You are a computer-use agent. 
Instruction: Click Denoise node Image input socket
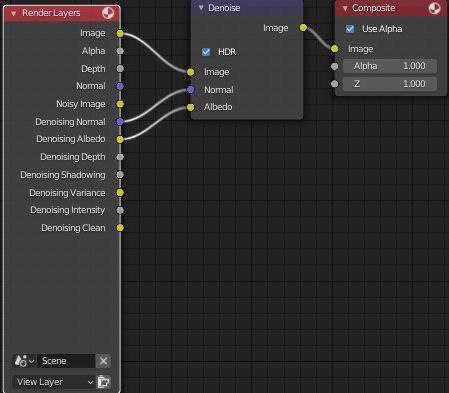tap(190, 72)
